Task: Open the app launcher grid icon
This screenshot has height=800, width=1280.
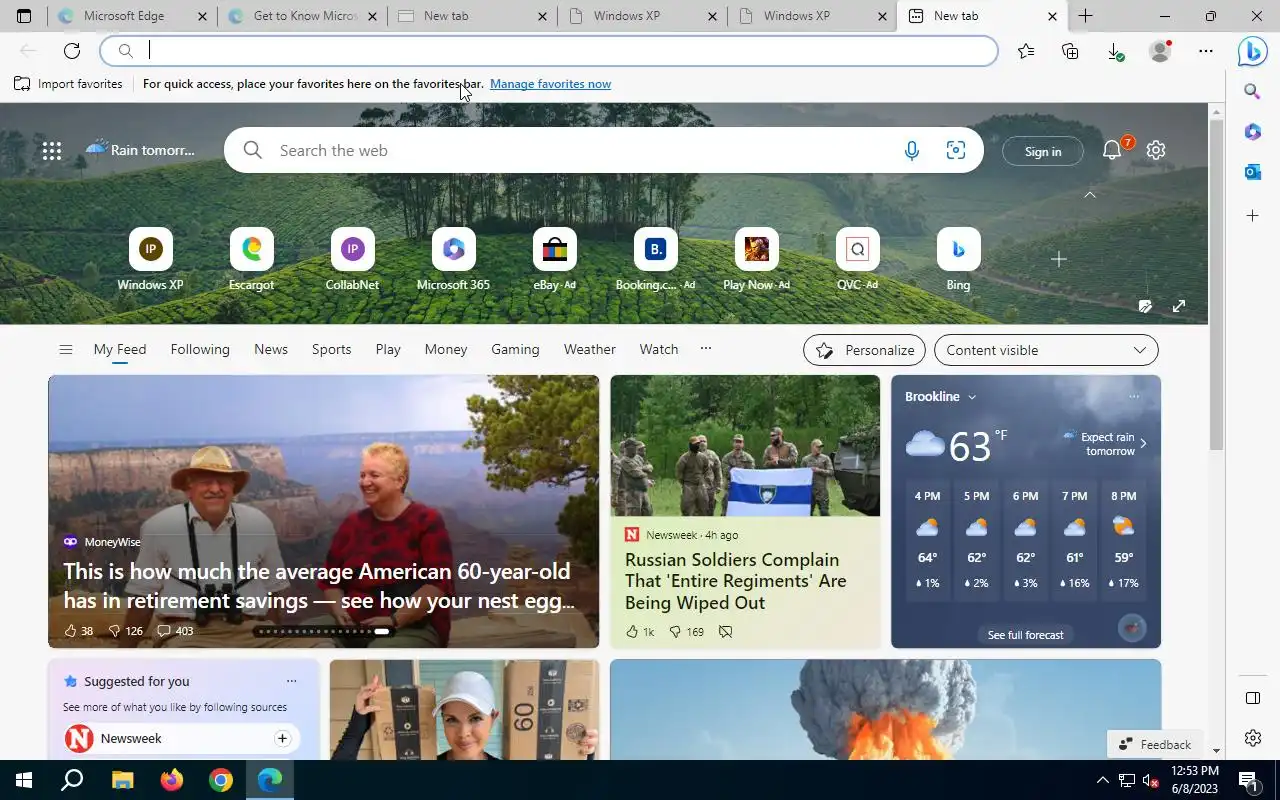Action: pos(52,151)
